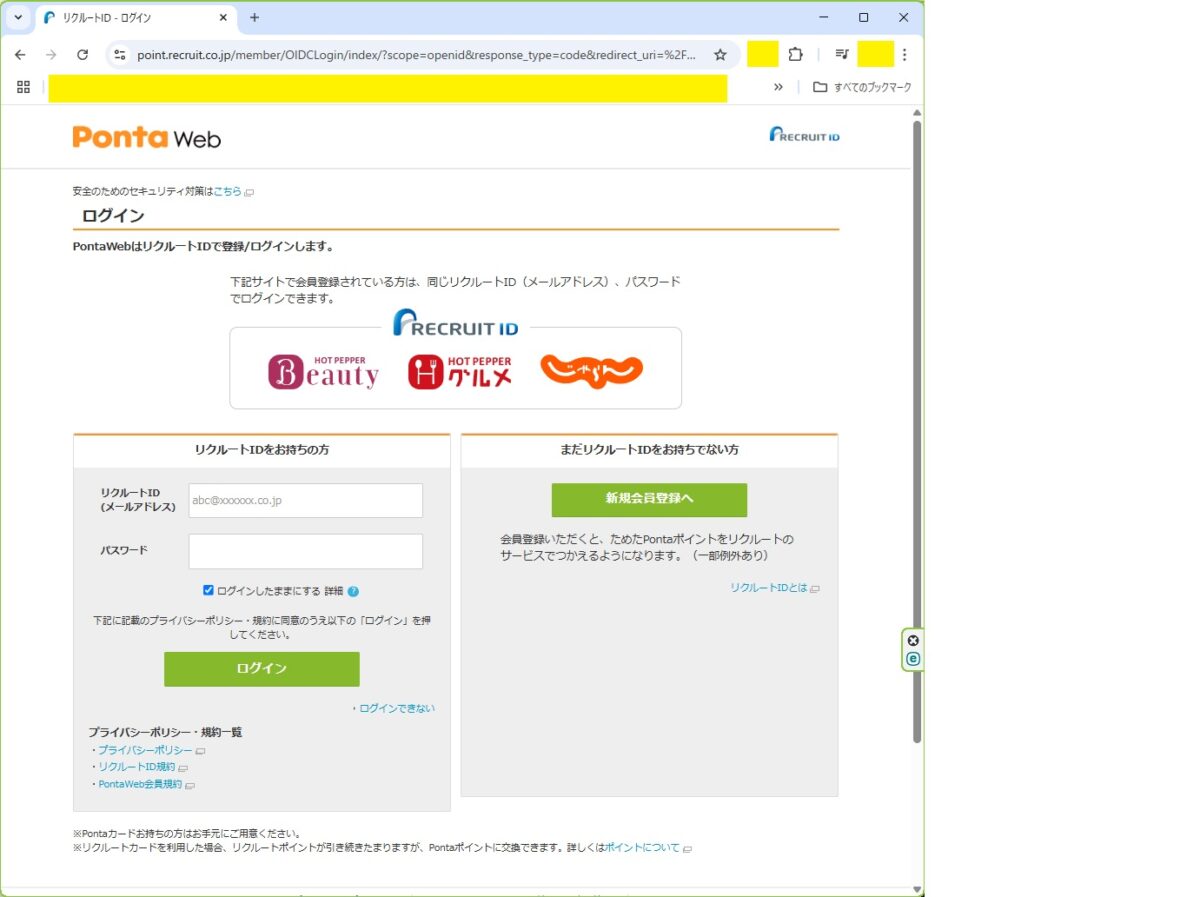Click the browser back arrow
1200x897 pixels.
click(20, 55)
